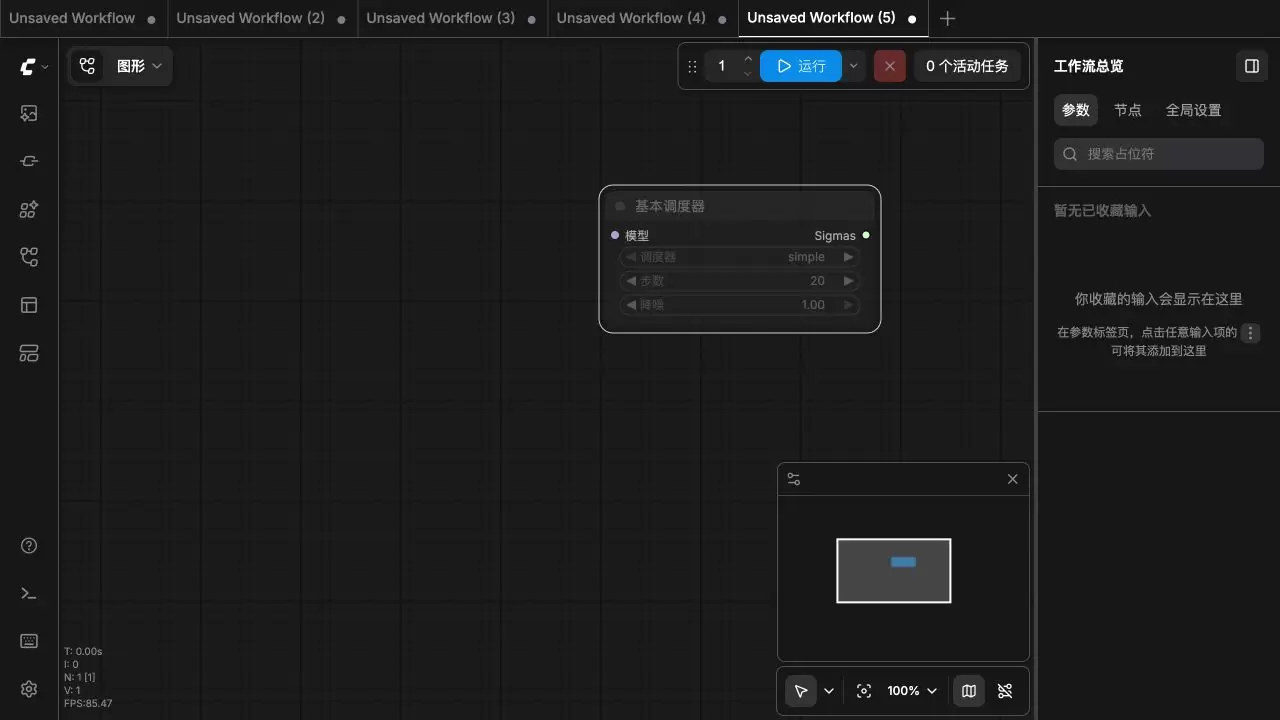Click the blue 运行 button

pos(801,66)
